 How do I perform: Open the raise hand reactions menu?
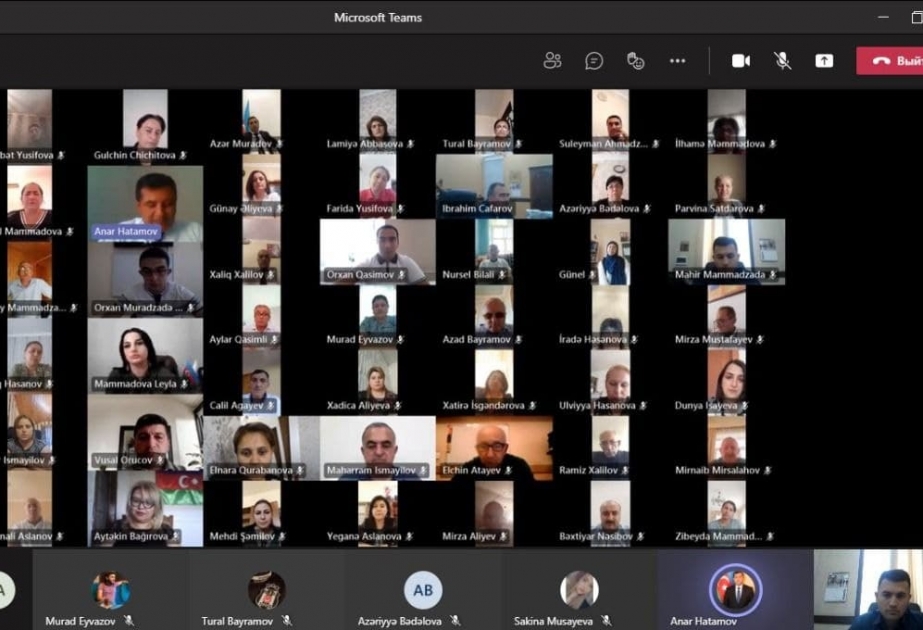pos(636,61)
